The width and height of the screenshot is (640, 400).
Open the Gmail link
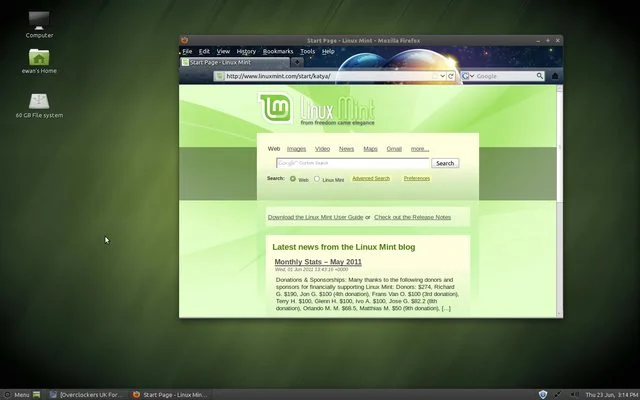[394, 149]
